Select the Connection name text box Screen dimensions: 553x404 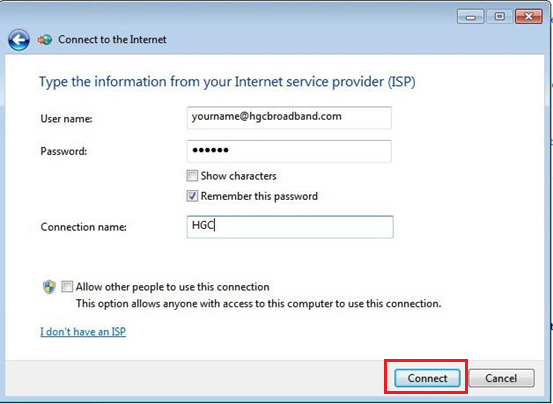pyautogui.click(x=290, y=227)
